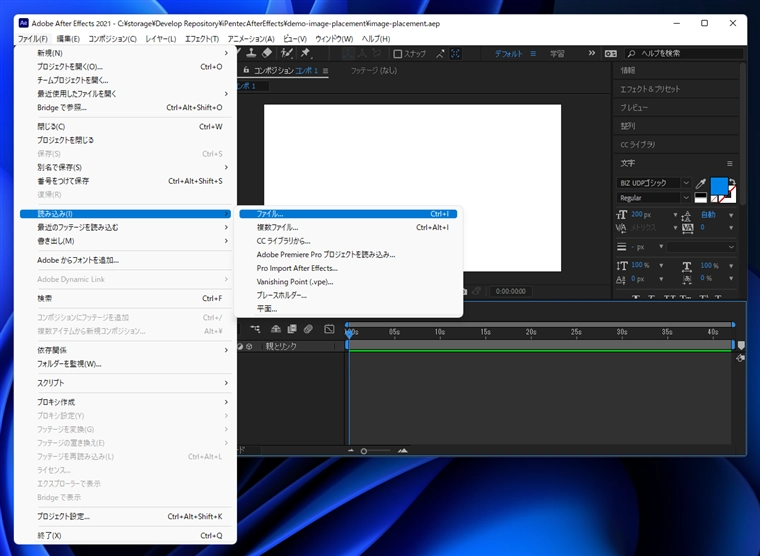Expand the 書き出し(M) submenu
Viewport: 760px width, 556px height.
(x=126, y=241)
